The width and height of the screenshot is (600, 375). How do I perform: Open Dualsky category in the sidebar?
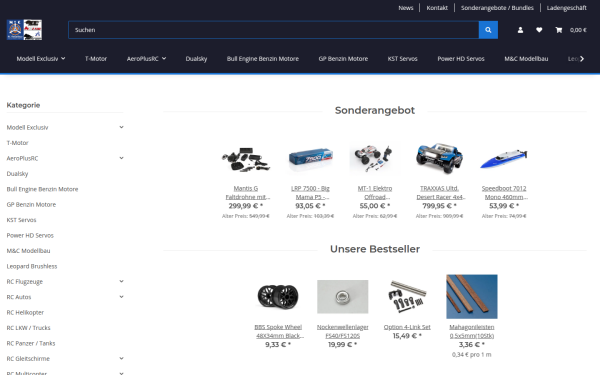click(x=17, y=173)
